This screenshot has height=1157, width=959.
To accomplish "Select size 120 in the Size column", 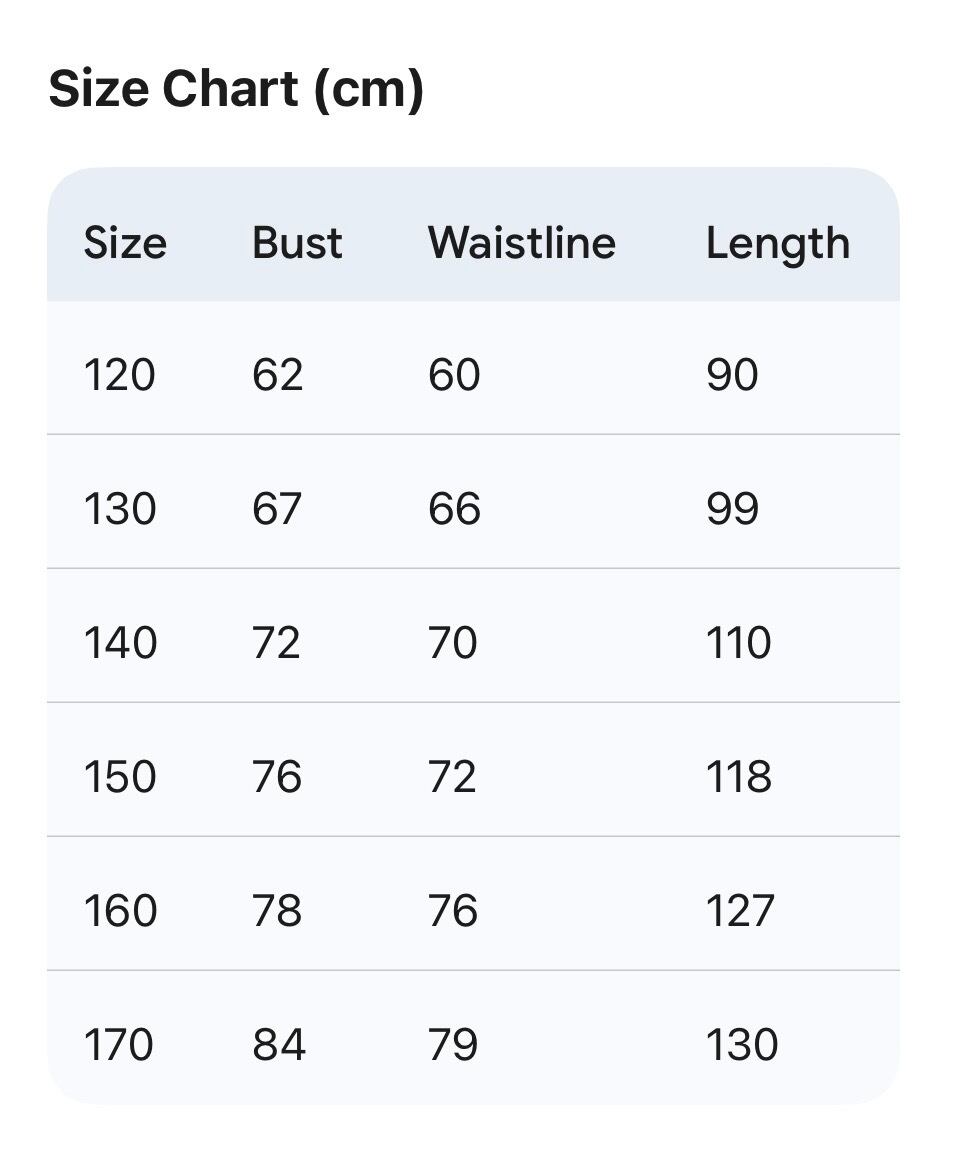I will tap(120, 375).
